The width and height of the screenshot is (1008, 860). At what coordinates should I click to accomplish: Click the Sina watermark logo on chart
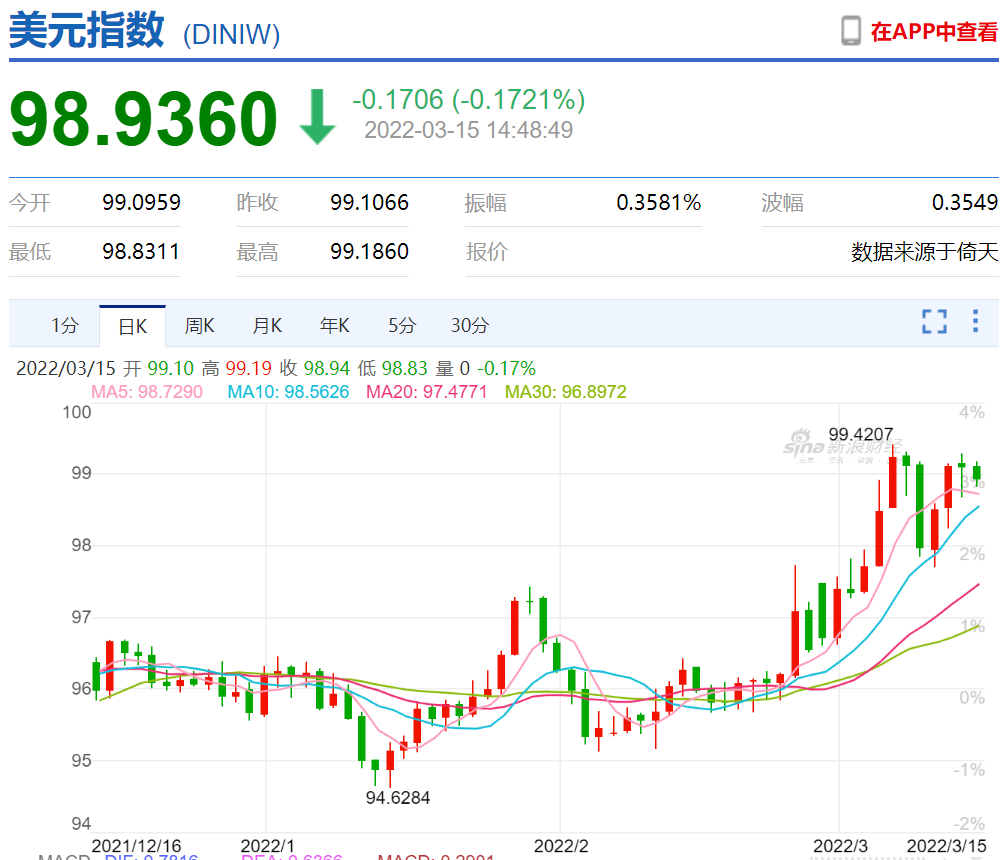(x=842, y=448)
